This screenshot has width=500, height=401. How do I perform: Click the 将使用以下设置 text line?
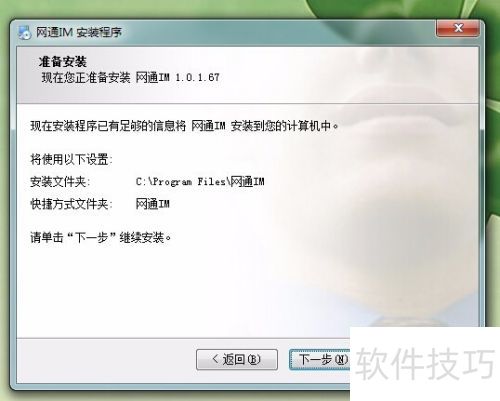click(x=71, y=160)
